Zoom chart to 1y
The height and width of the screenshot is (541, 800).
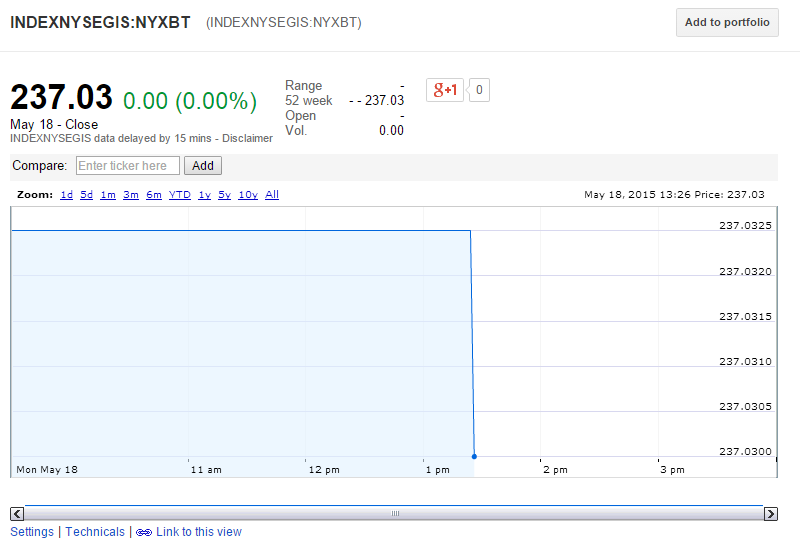coord(204,195)
